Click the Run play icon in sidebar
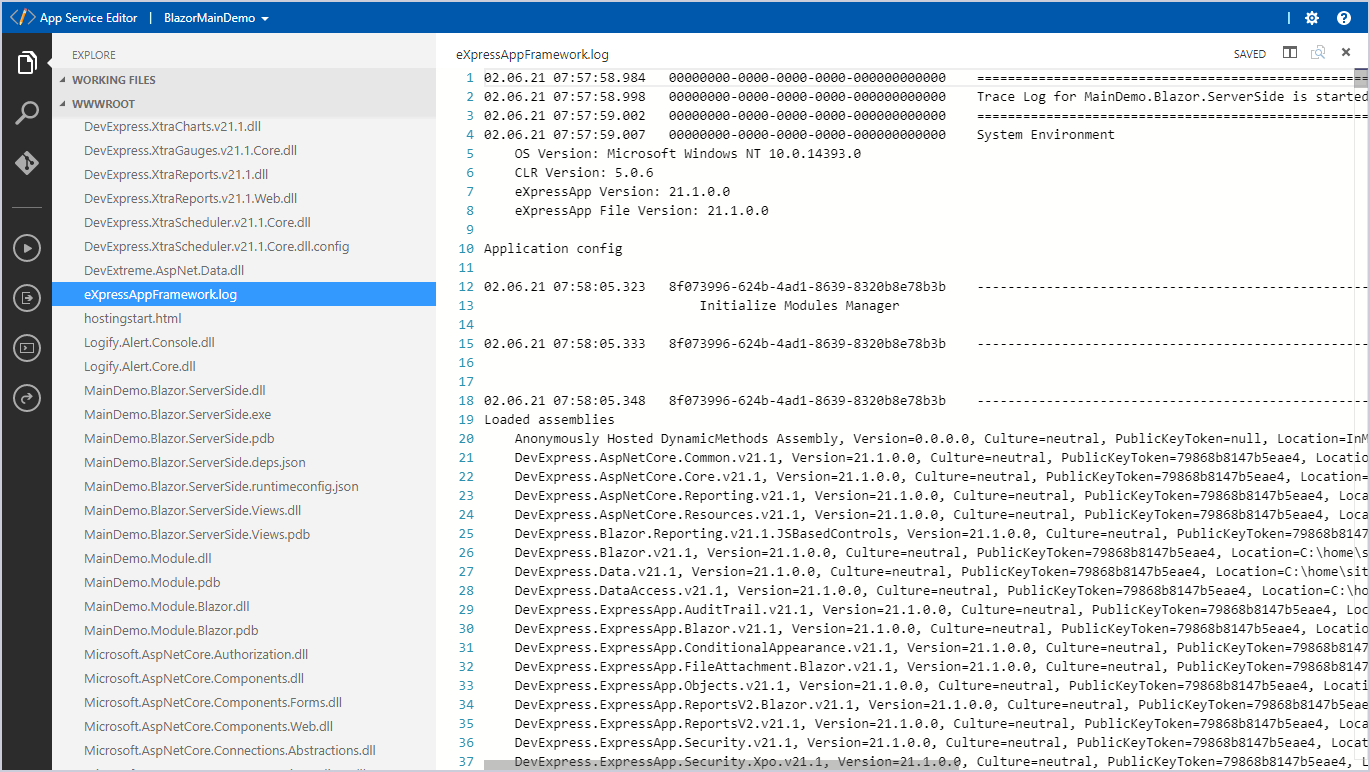The width and height of the screenshot is (1370, 772). (27, 248)
